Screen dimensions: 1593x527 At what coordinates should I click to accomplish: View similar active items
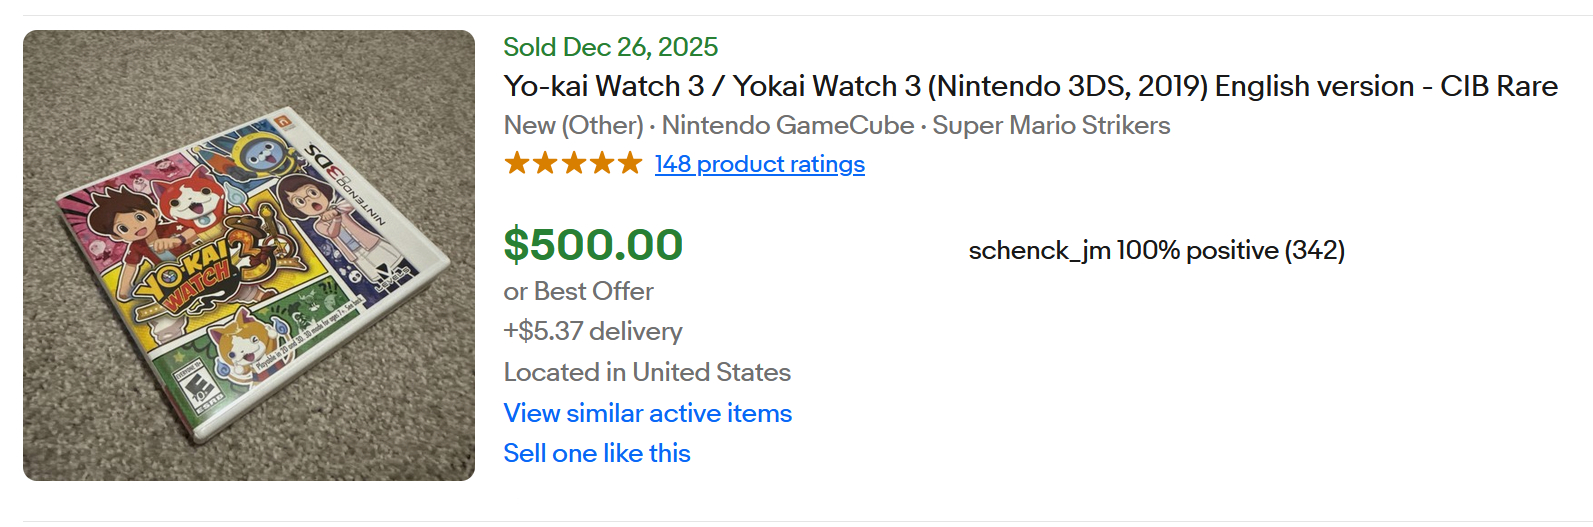coord(648,413)
